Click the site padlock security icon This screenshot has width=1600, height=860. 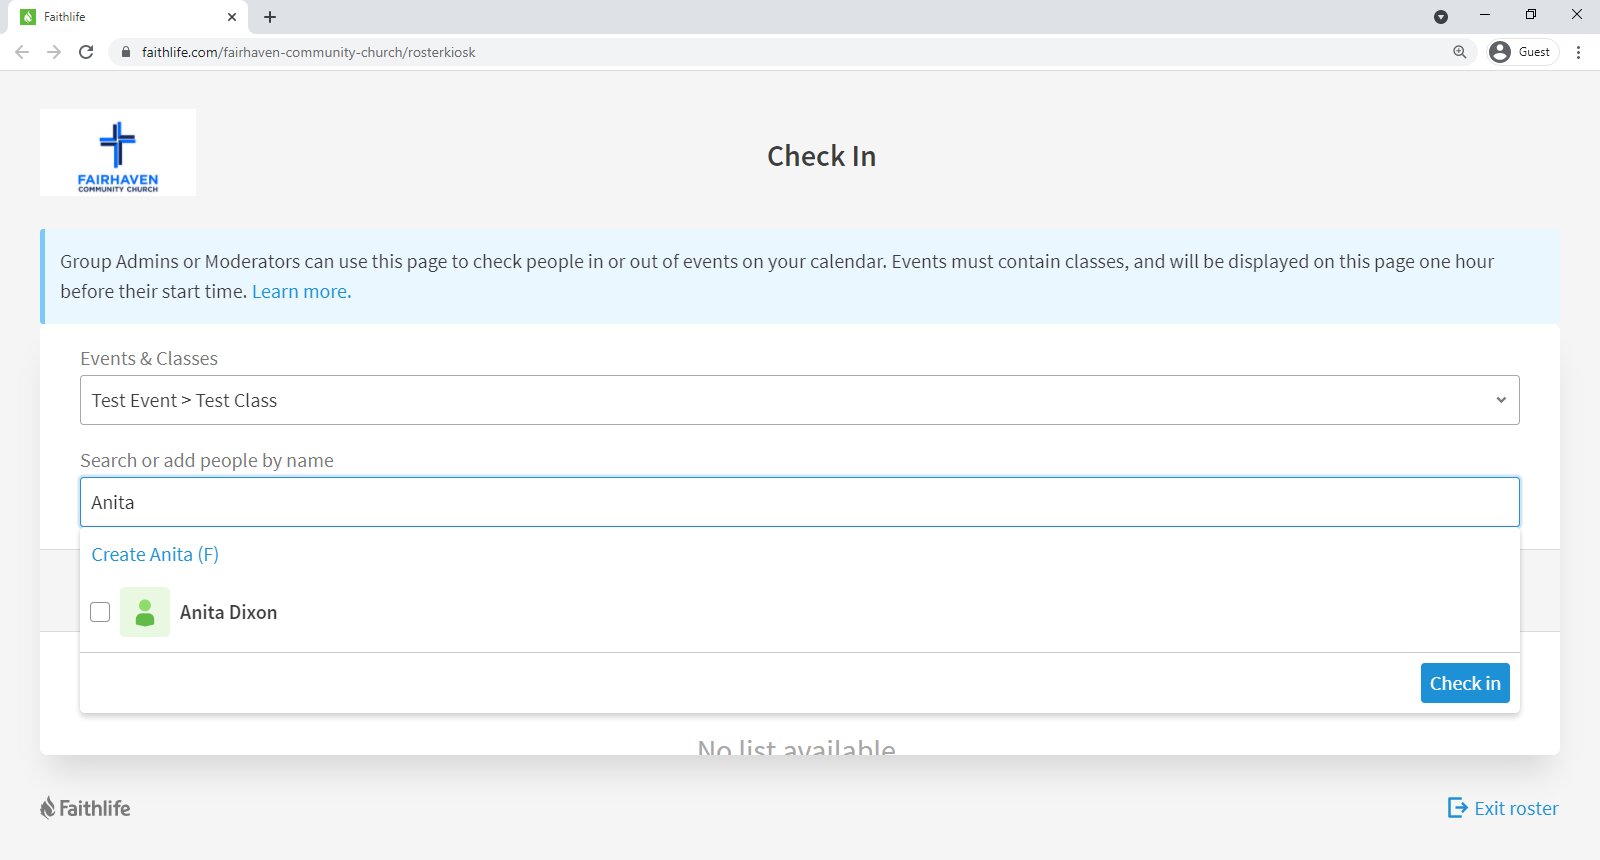pyautogui.click(x=126, y=52)
